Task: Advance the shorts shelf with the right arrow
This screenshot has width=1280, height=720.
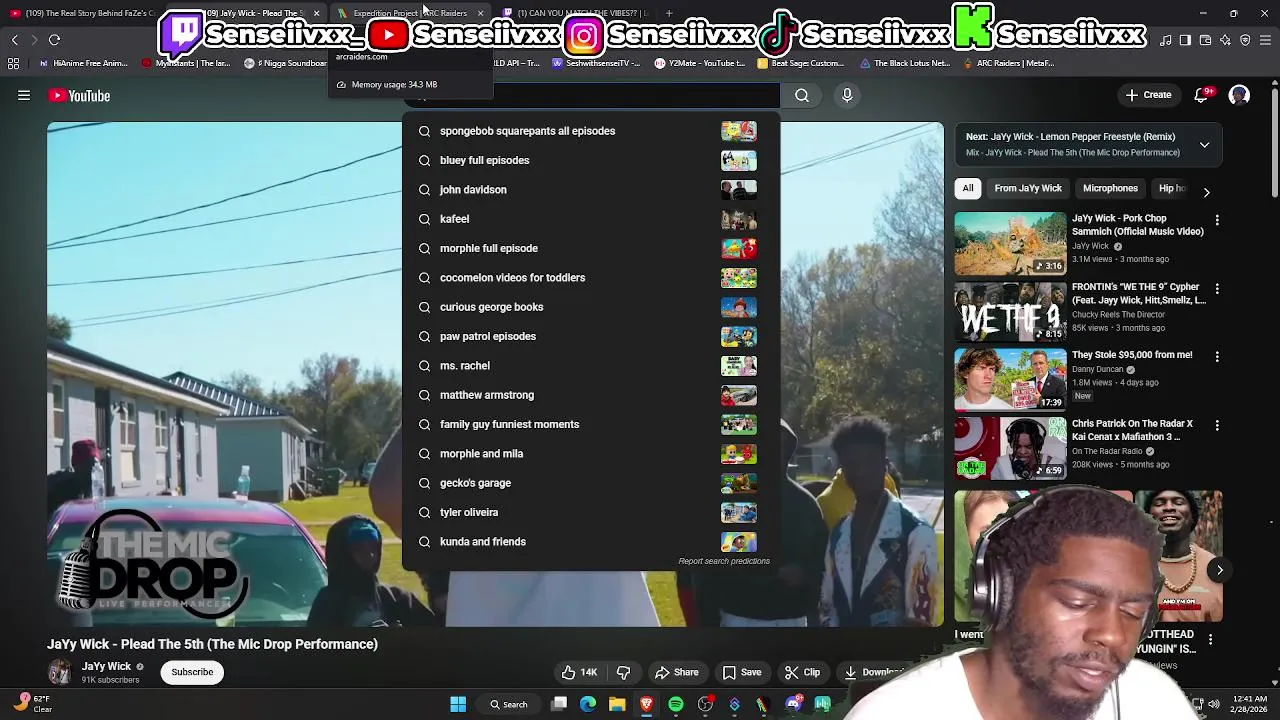Action: coord(1220,570)
